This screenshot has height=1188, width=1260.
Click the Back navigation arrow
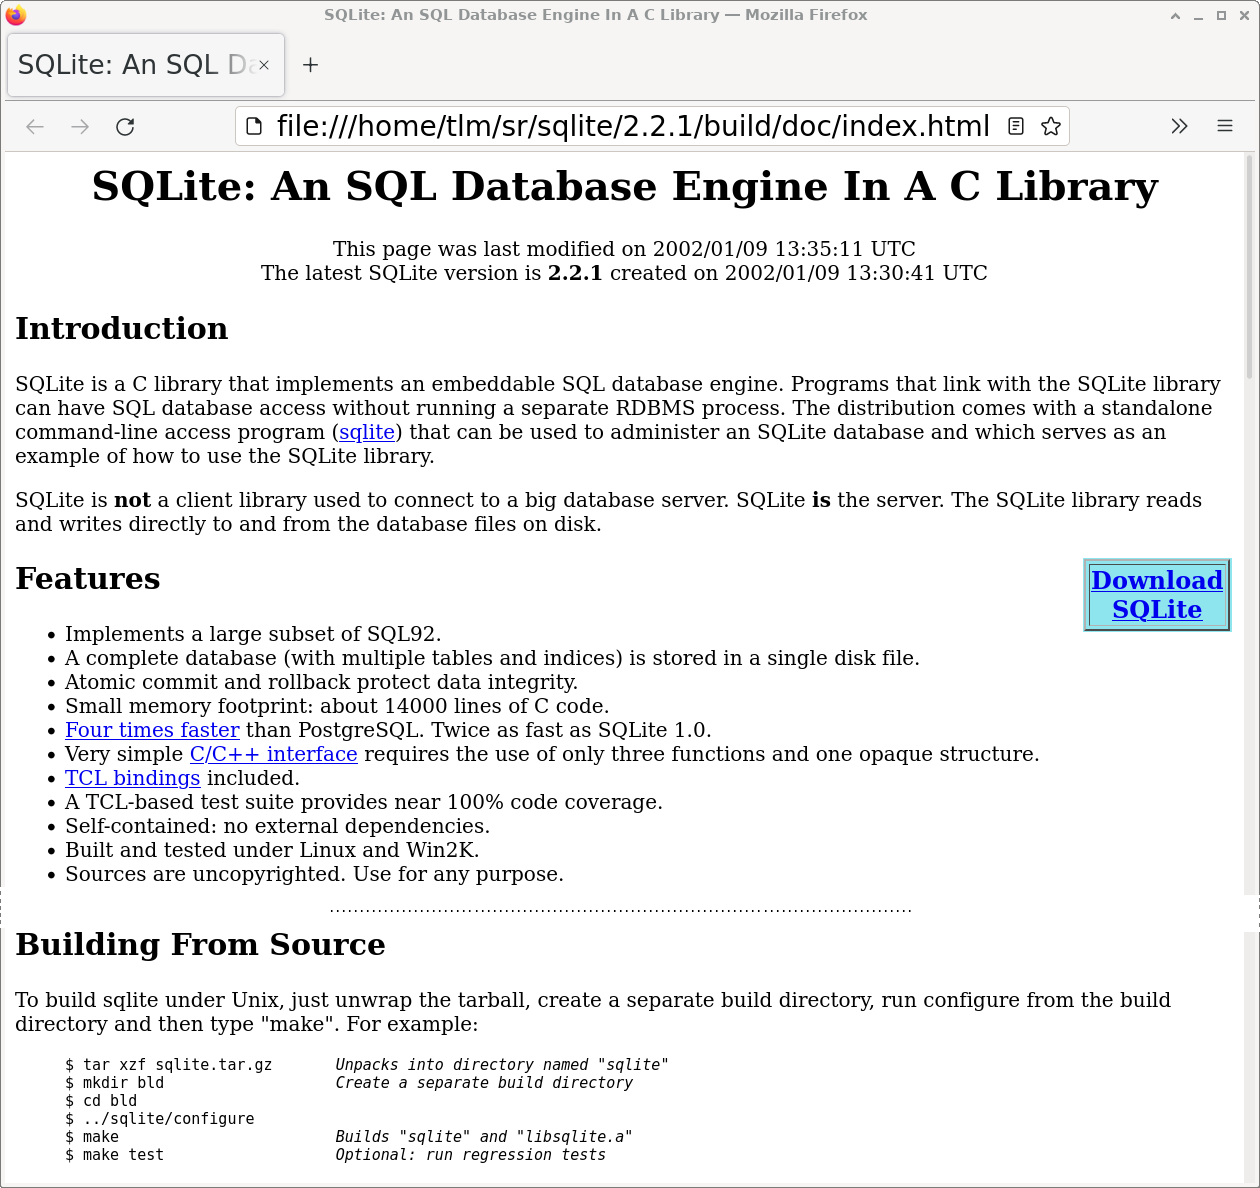click(35, 126)
